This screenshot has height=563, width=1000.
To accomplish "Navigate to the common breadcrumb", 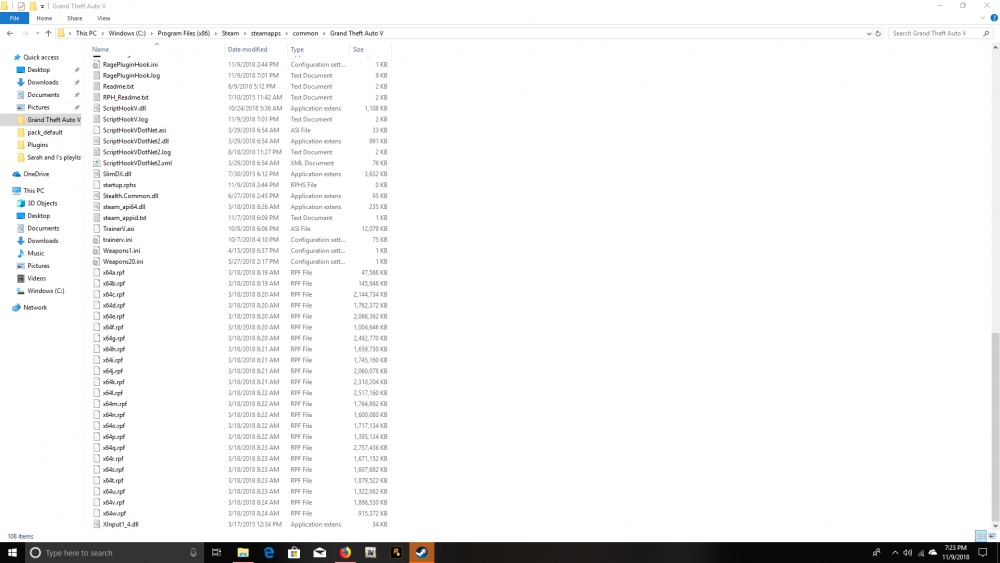I will click(305, 33).
